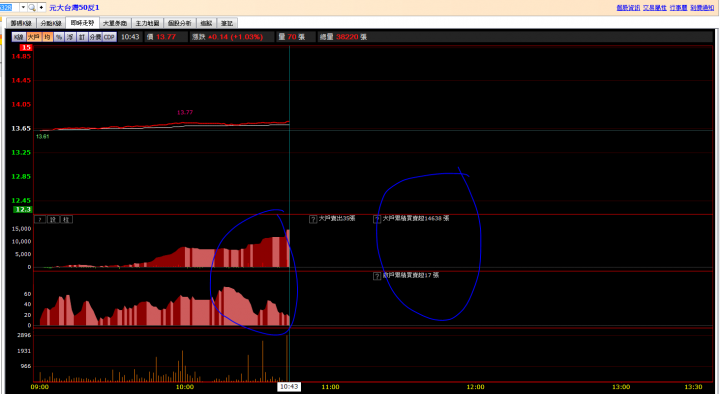
Task: Toggle the 均 average line button
Action: (47, 37)
